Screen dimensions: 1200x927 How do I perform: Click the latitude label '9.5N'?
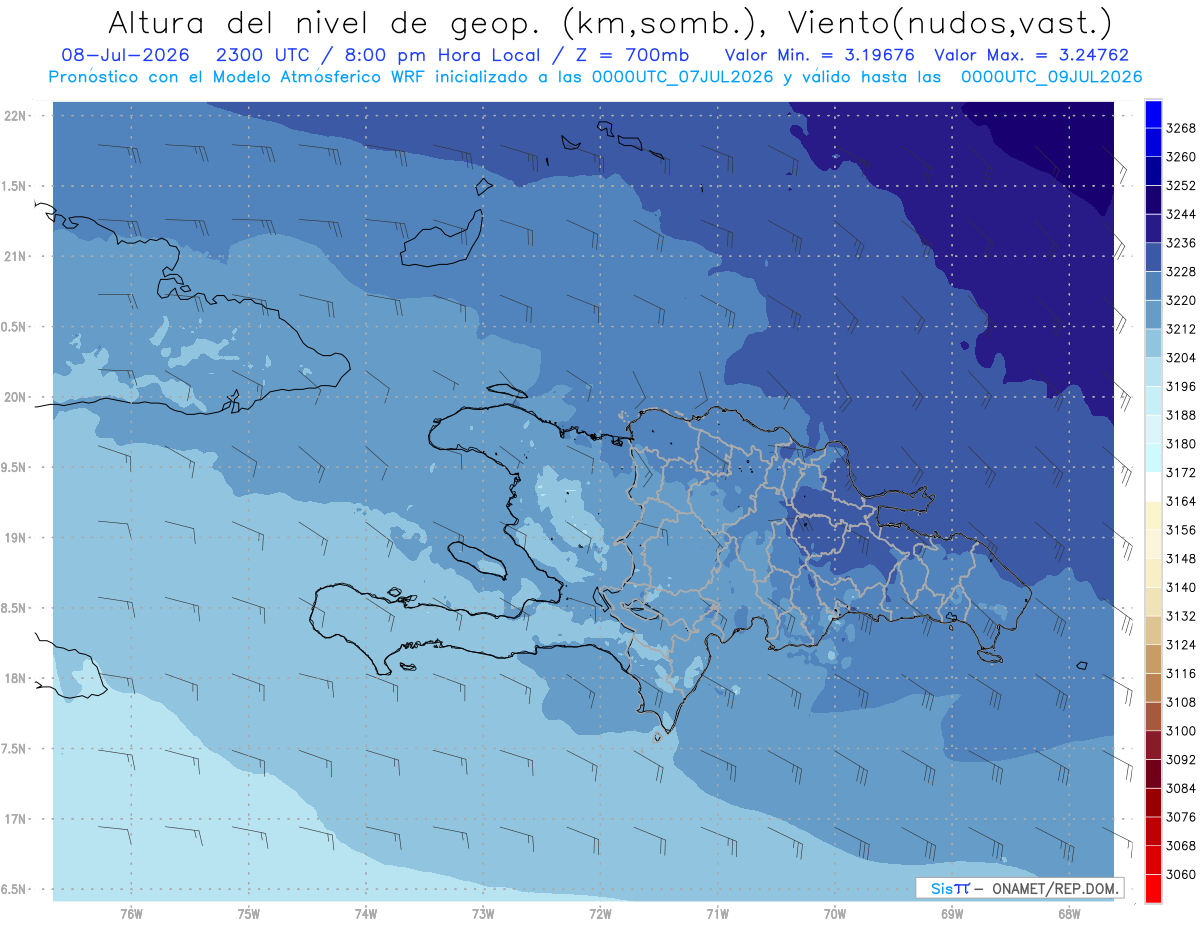pos(13,467)
